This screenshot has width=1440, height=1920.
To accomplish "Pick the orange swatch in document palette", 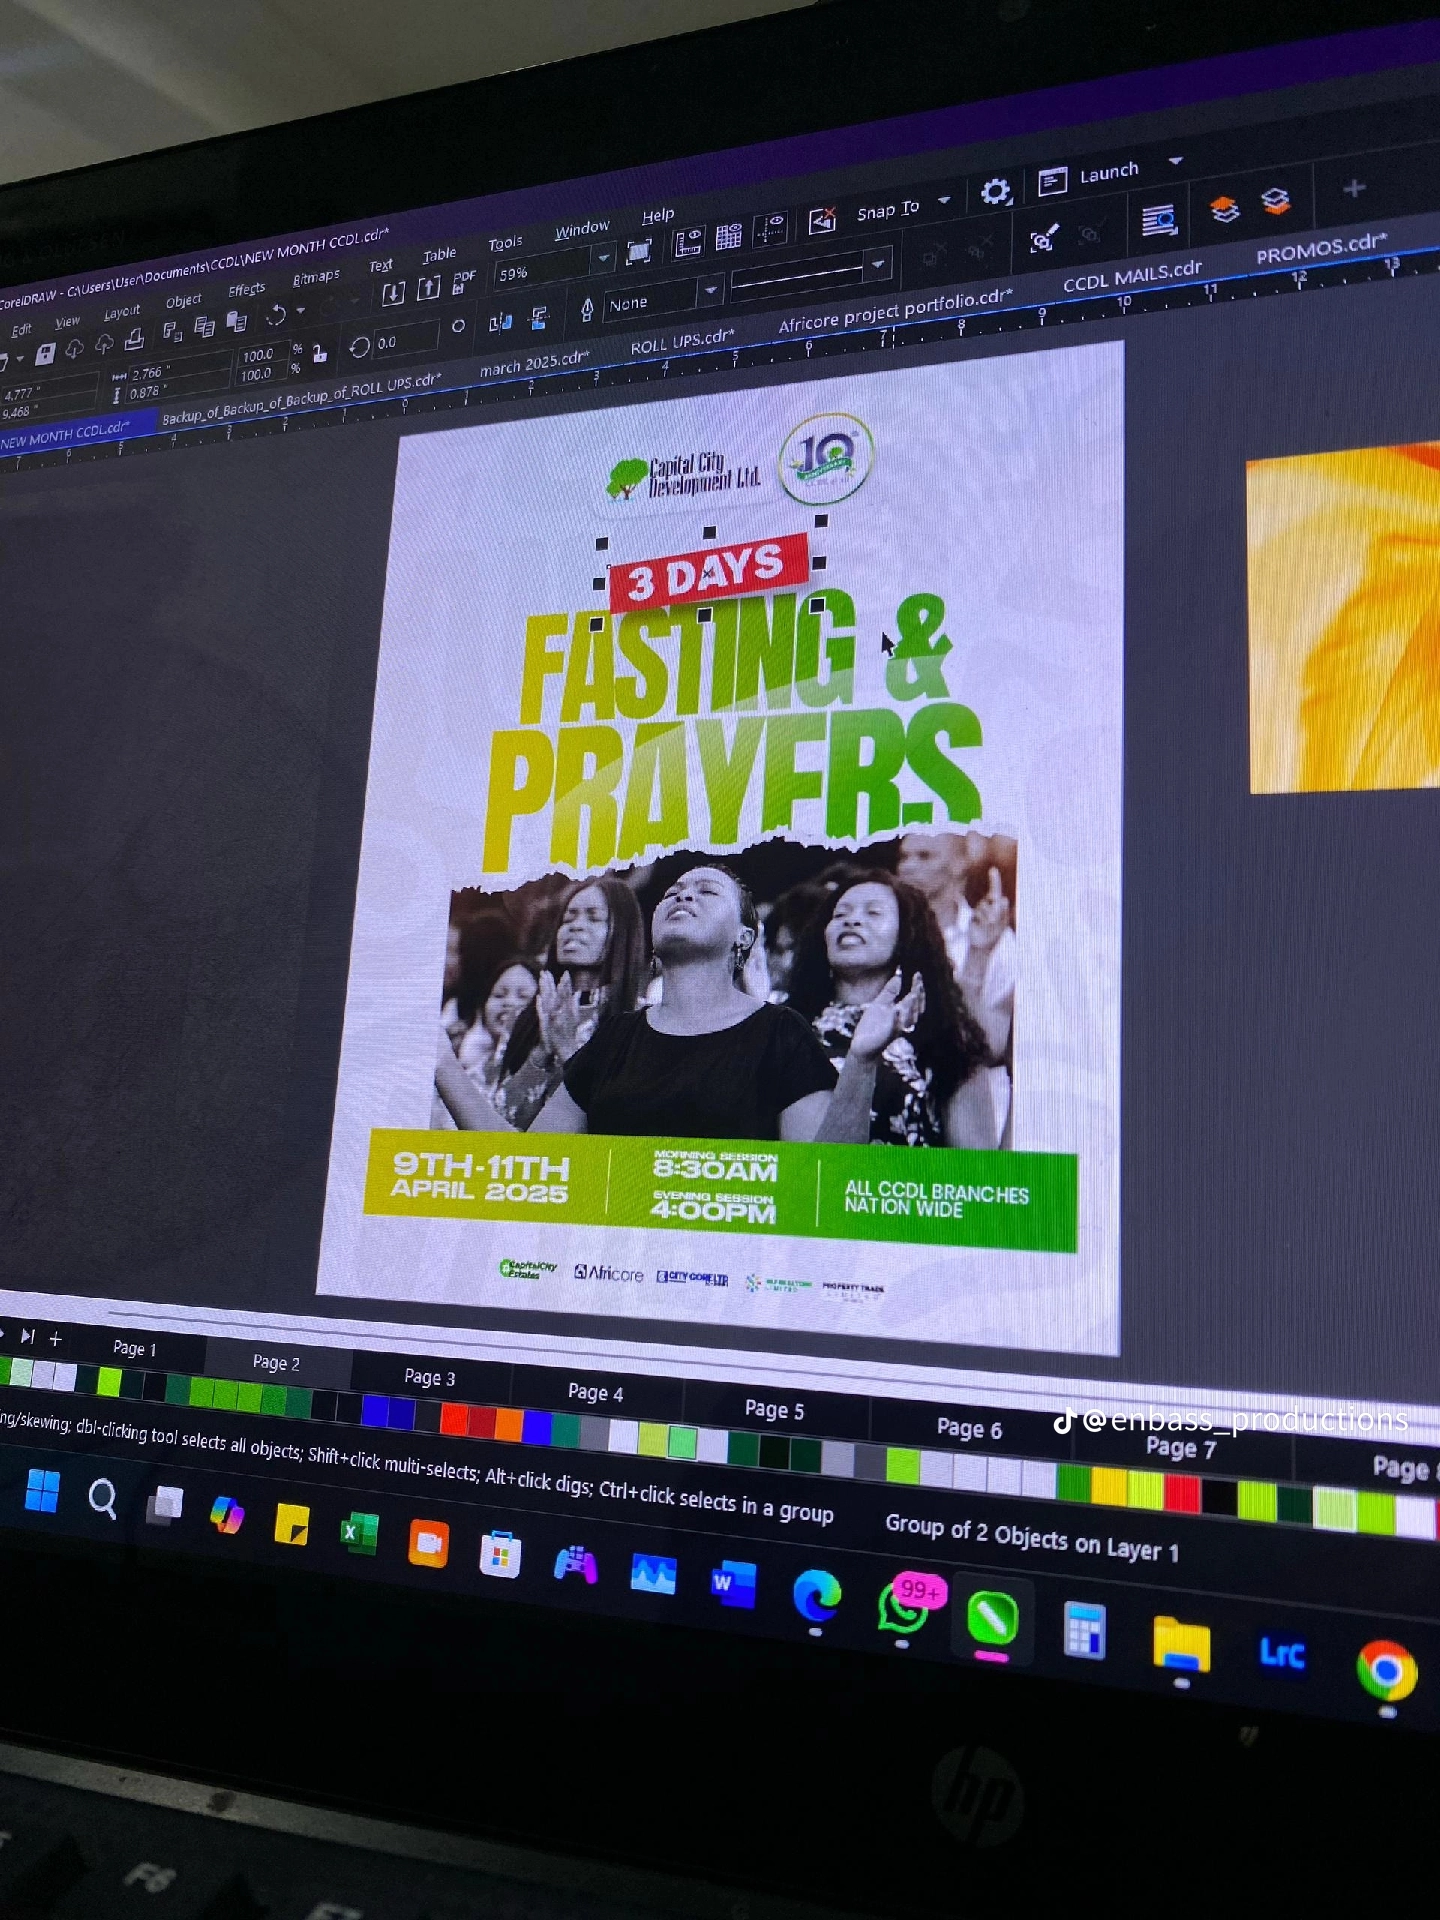I will pos(509,1425).
